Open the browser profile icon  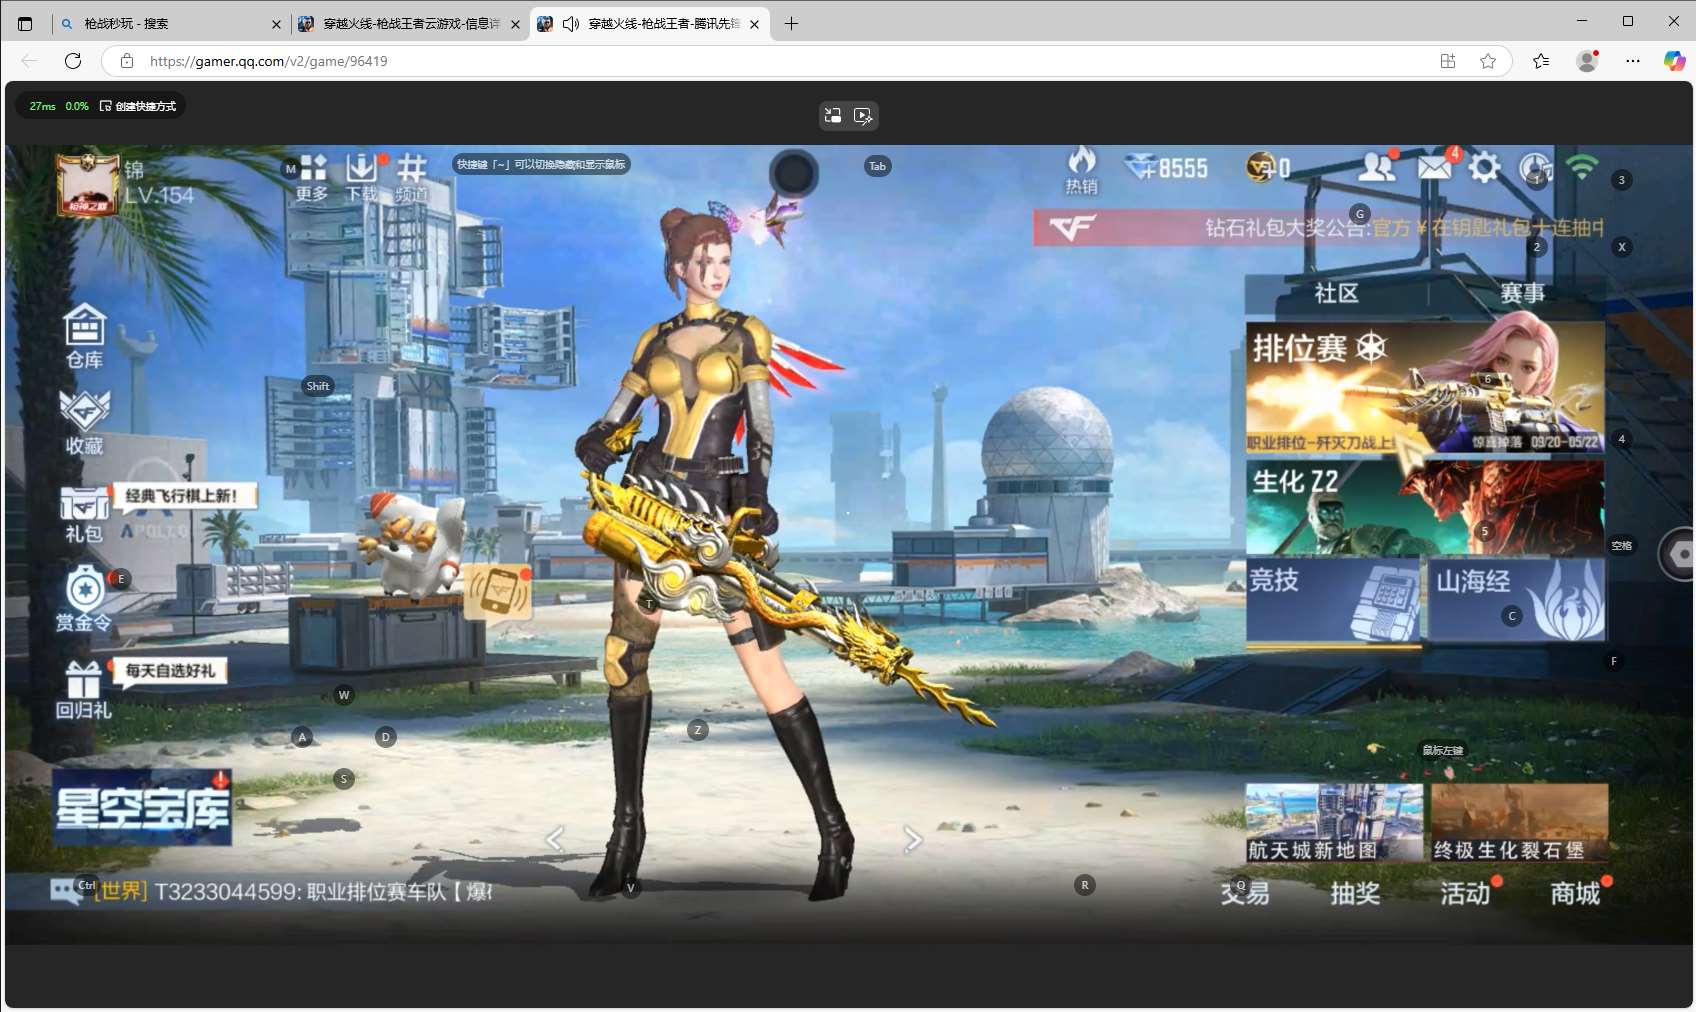(x=1587, y=61)
